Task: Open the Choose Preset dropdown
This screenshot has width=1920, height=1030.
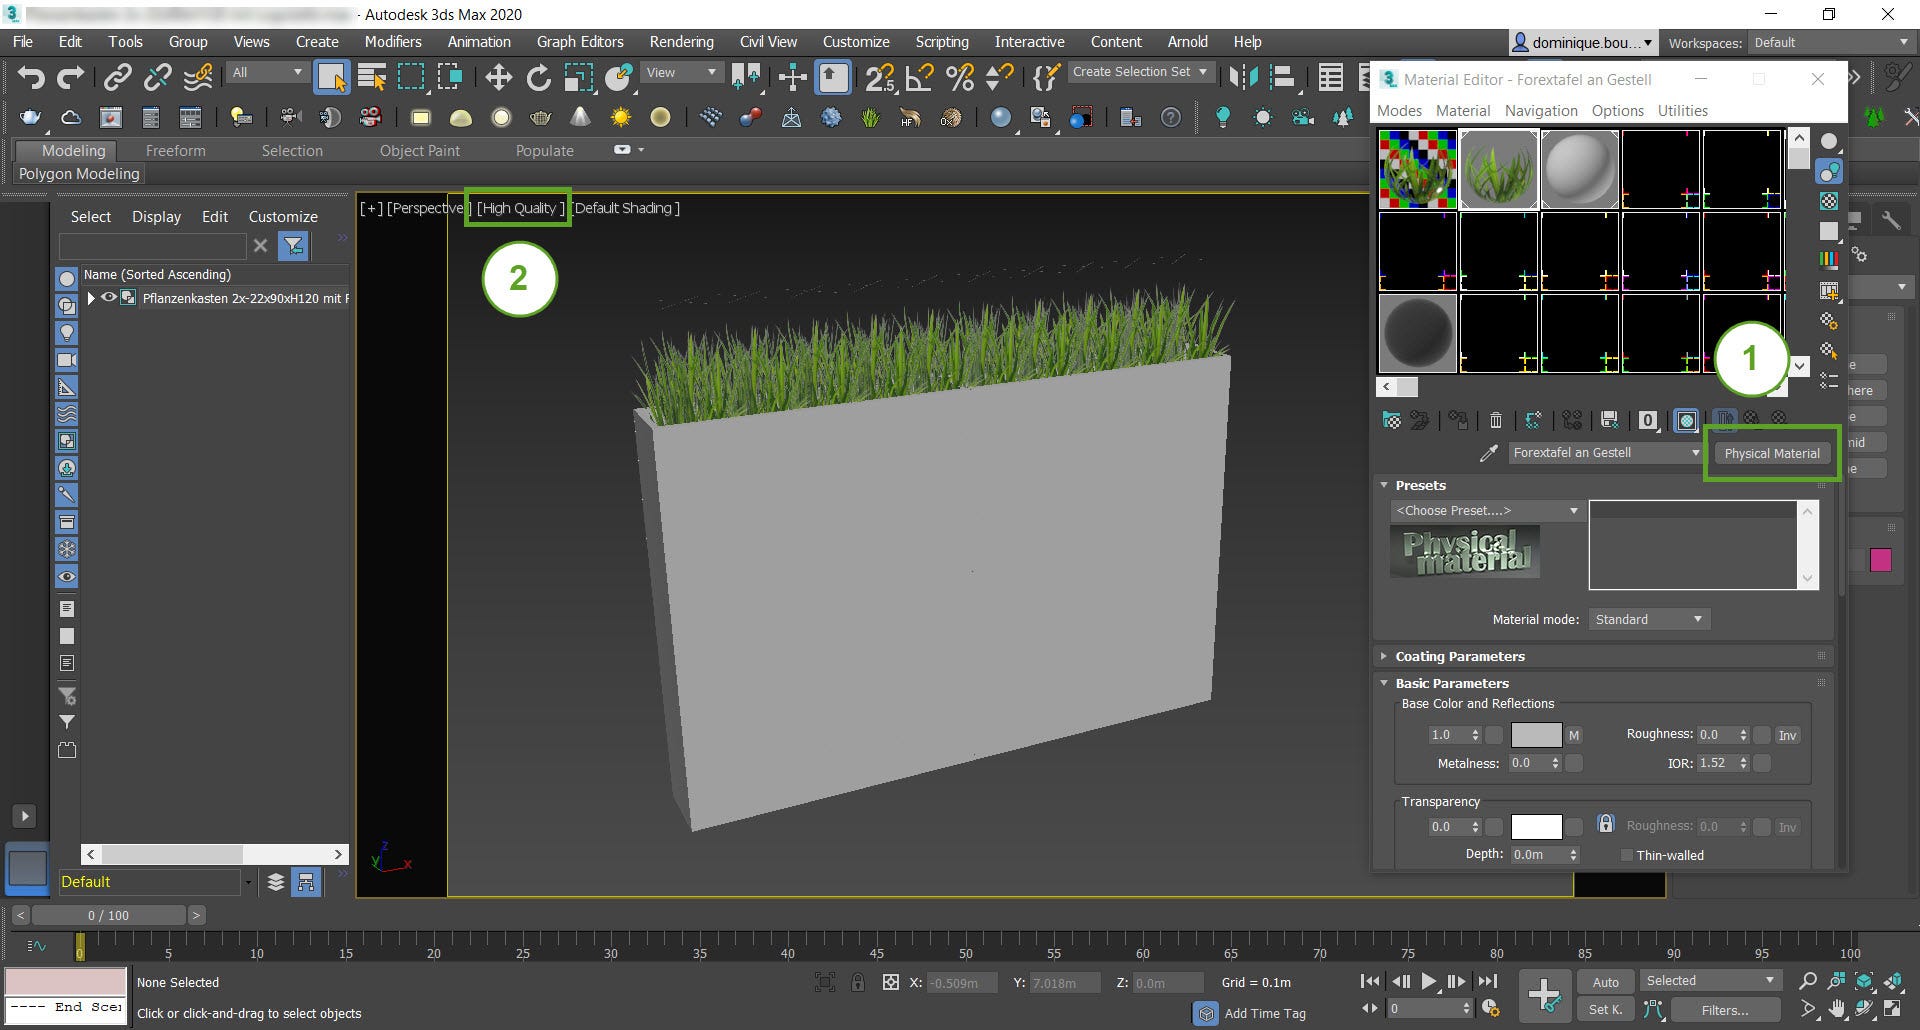Action: pos(1486,510)
